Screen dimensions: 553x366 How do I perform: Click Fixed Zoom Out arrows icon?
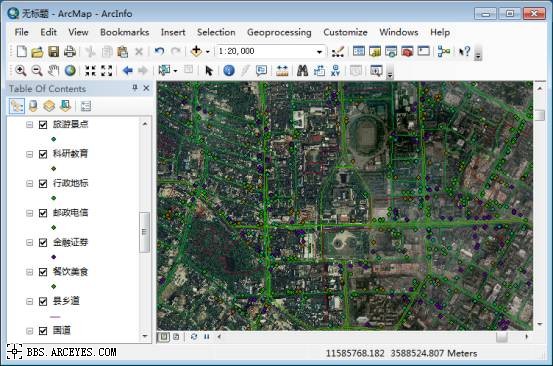click(107, 71)
